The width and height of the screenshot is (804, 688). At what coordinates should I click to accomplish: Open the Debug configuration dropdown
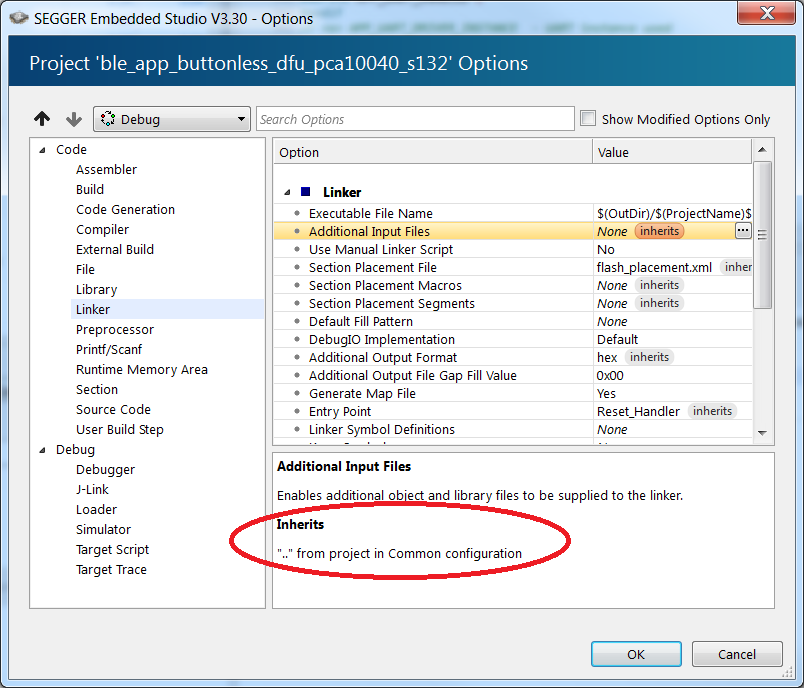(172, 119)
